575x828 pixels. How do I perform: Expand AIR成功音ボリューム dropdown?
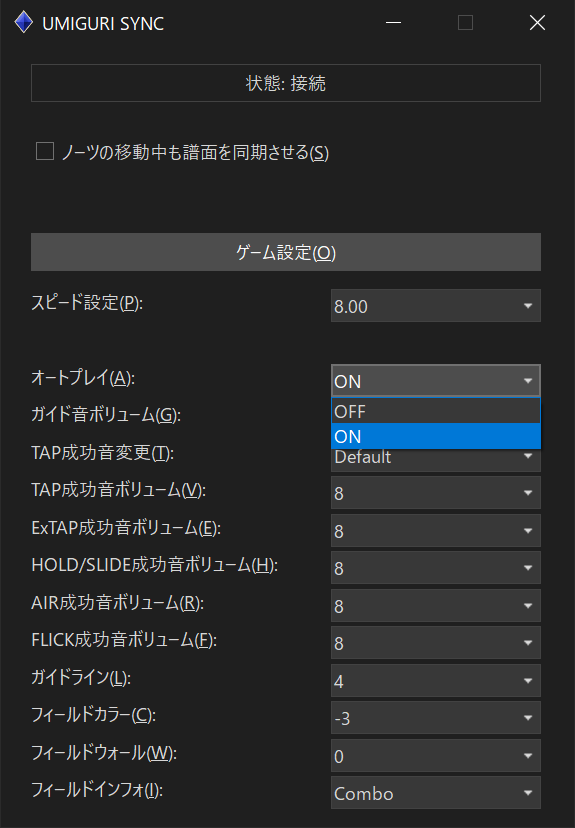436,606
